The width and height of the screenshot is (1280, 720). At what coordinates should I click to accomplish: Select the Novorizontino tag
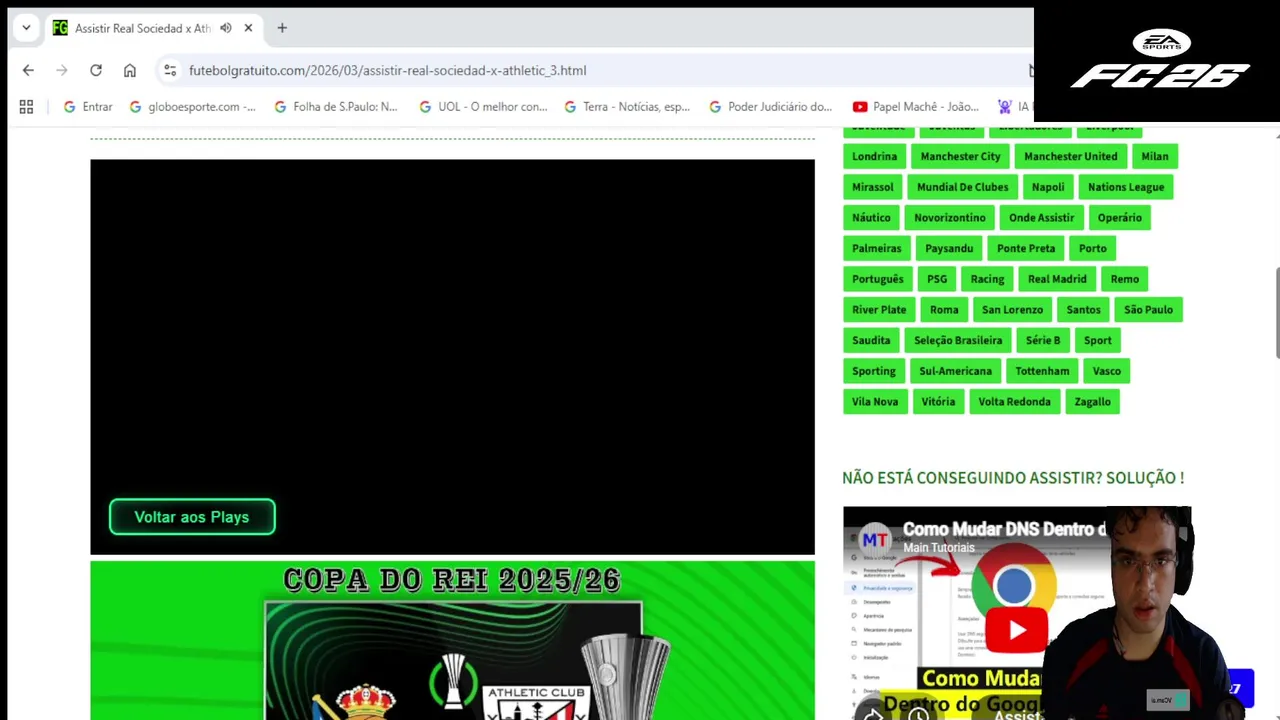(950, 218)
